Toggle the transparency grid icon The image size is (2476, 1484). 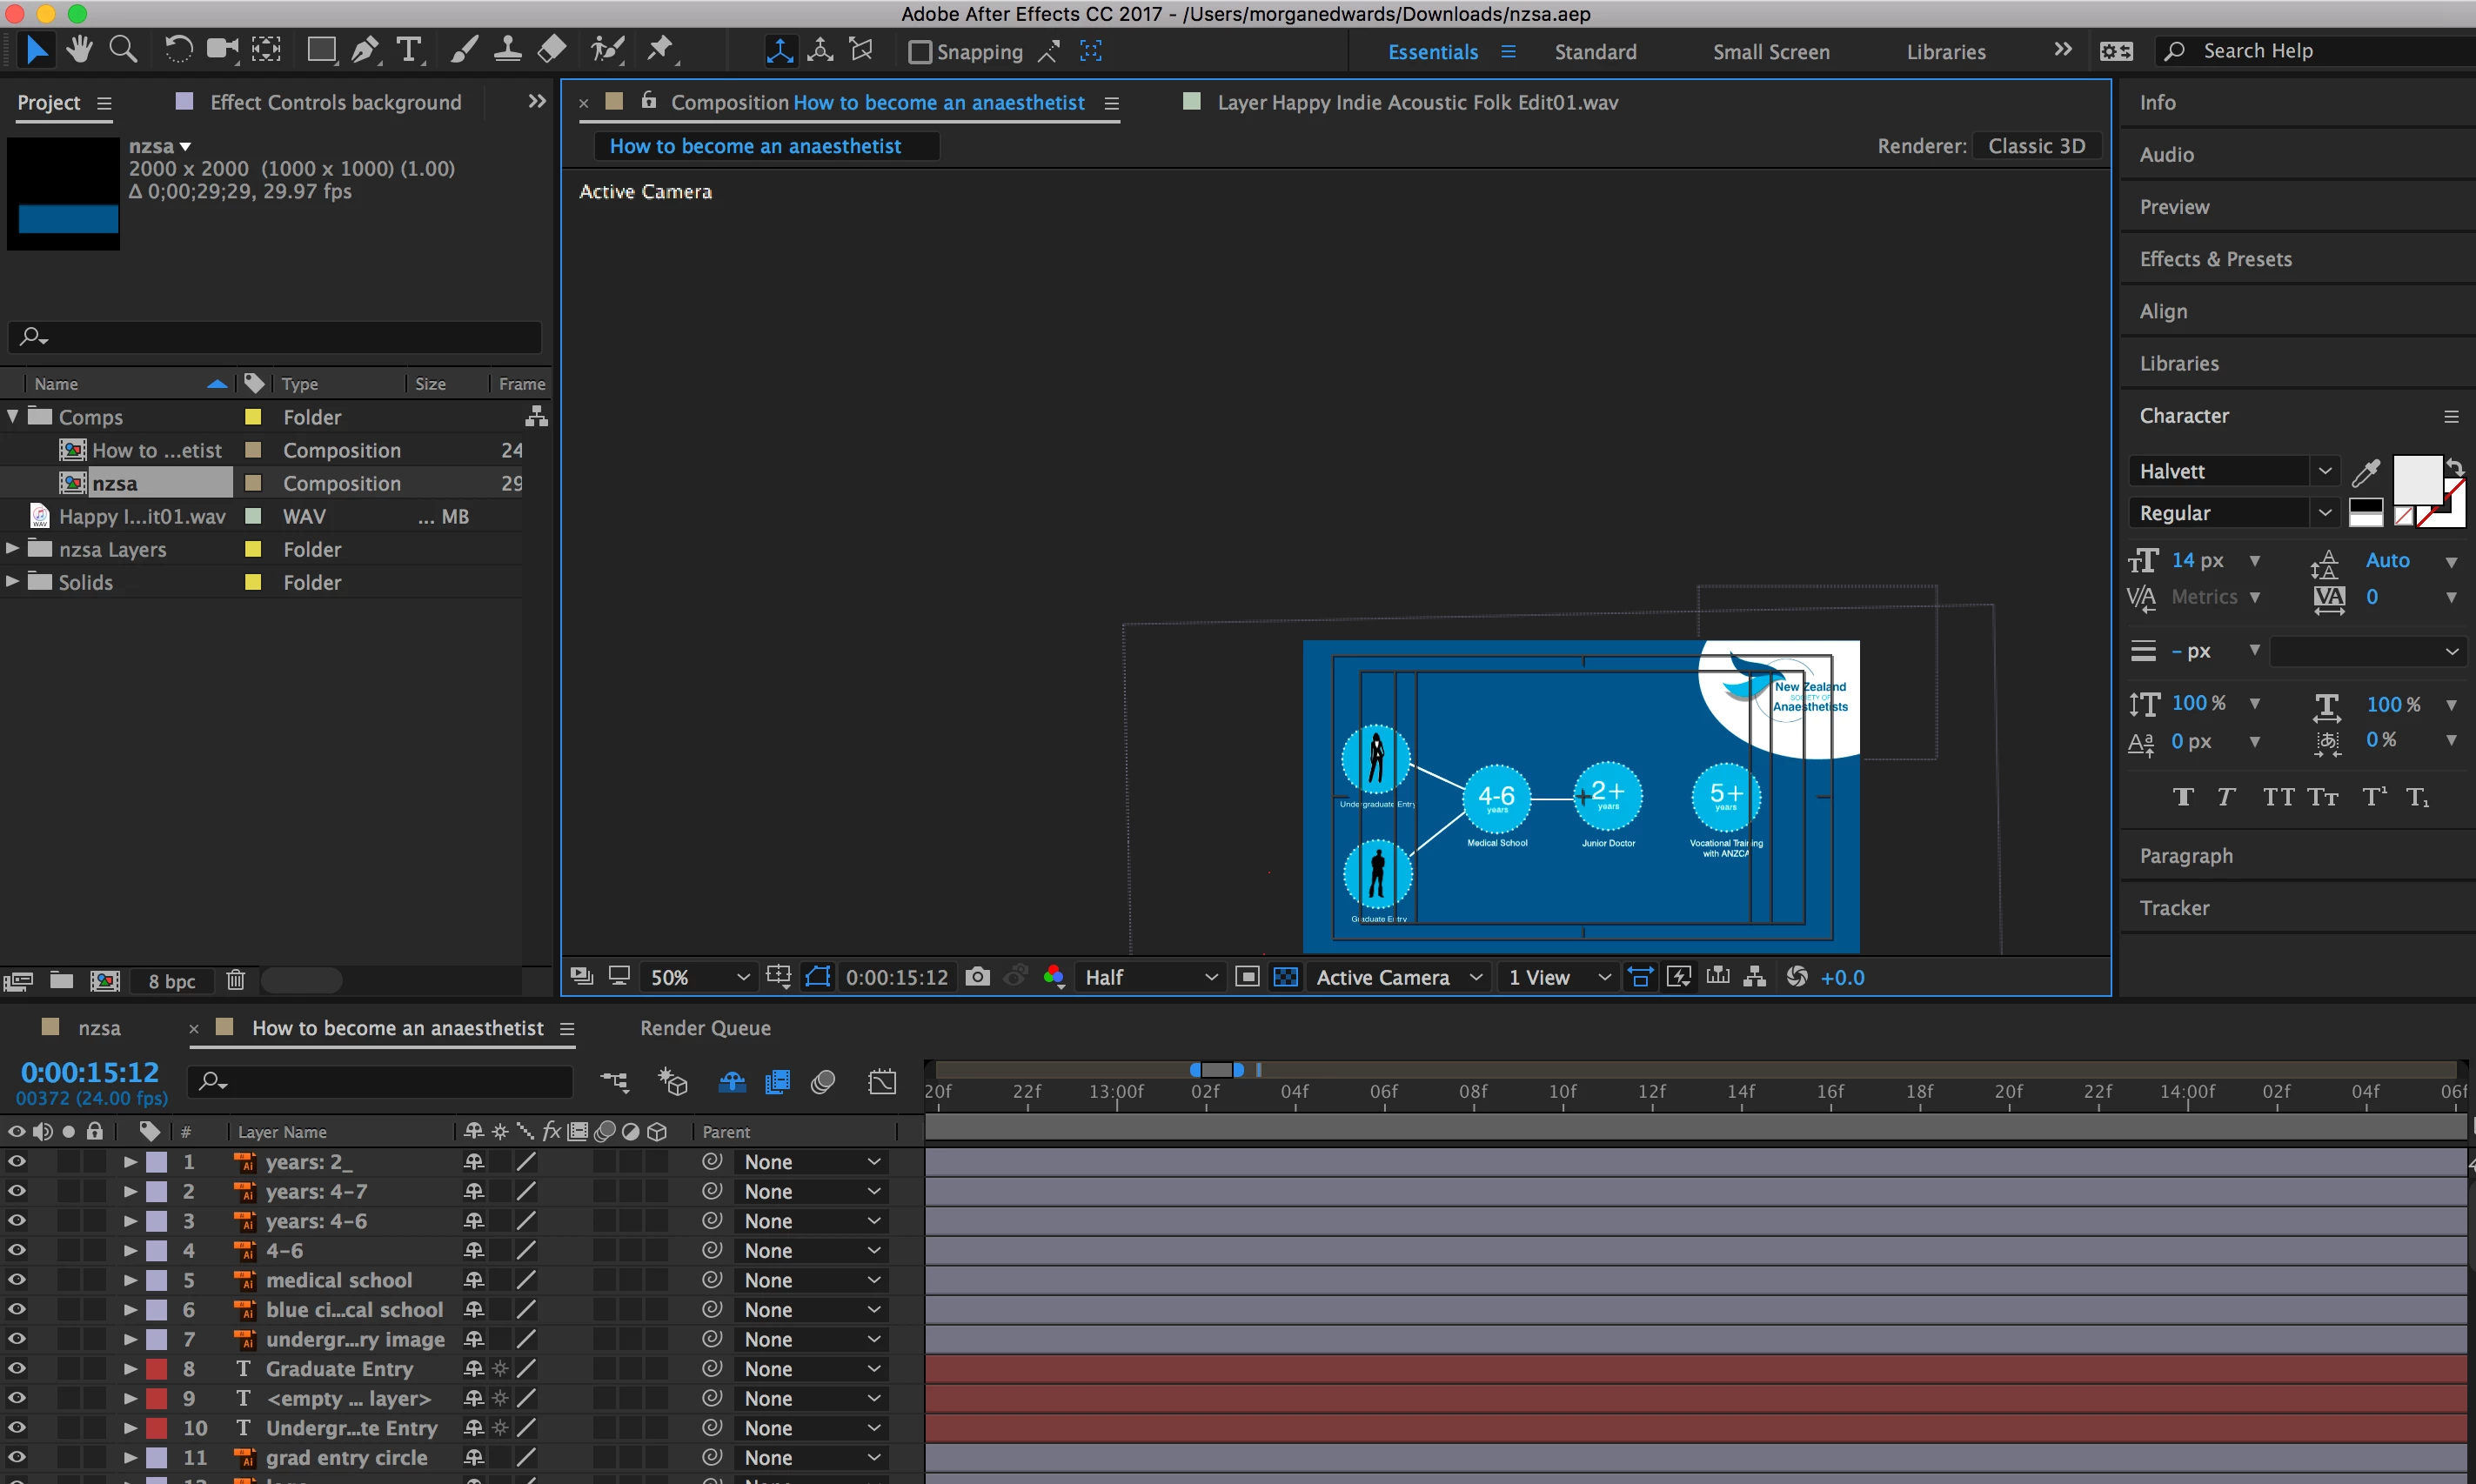(1285, 977)
